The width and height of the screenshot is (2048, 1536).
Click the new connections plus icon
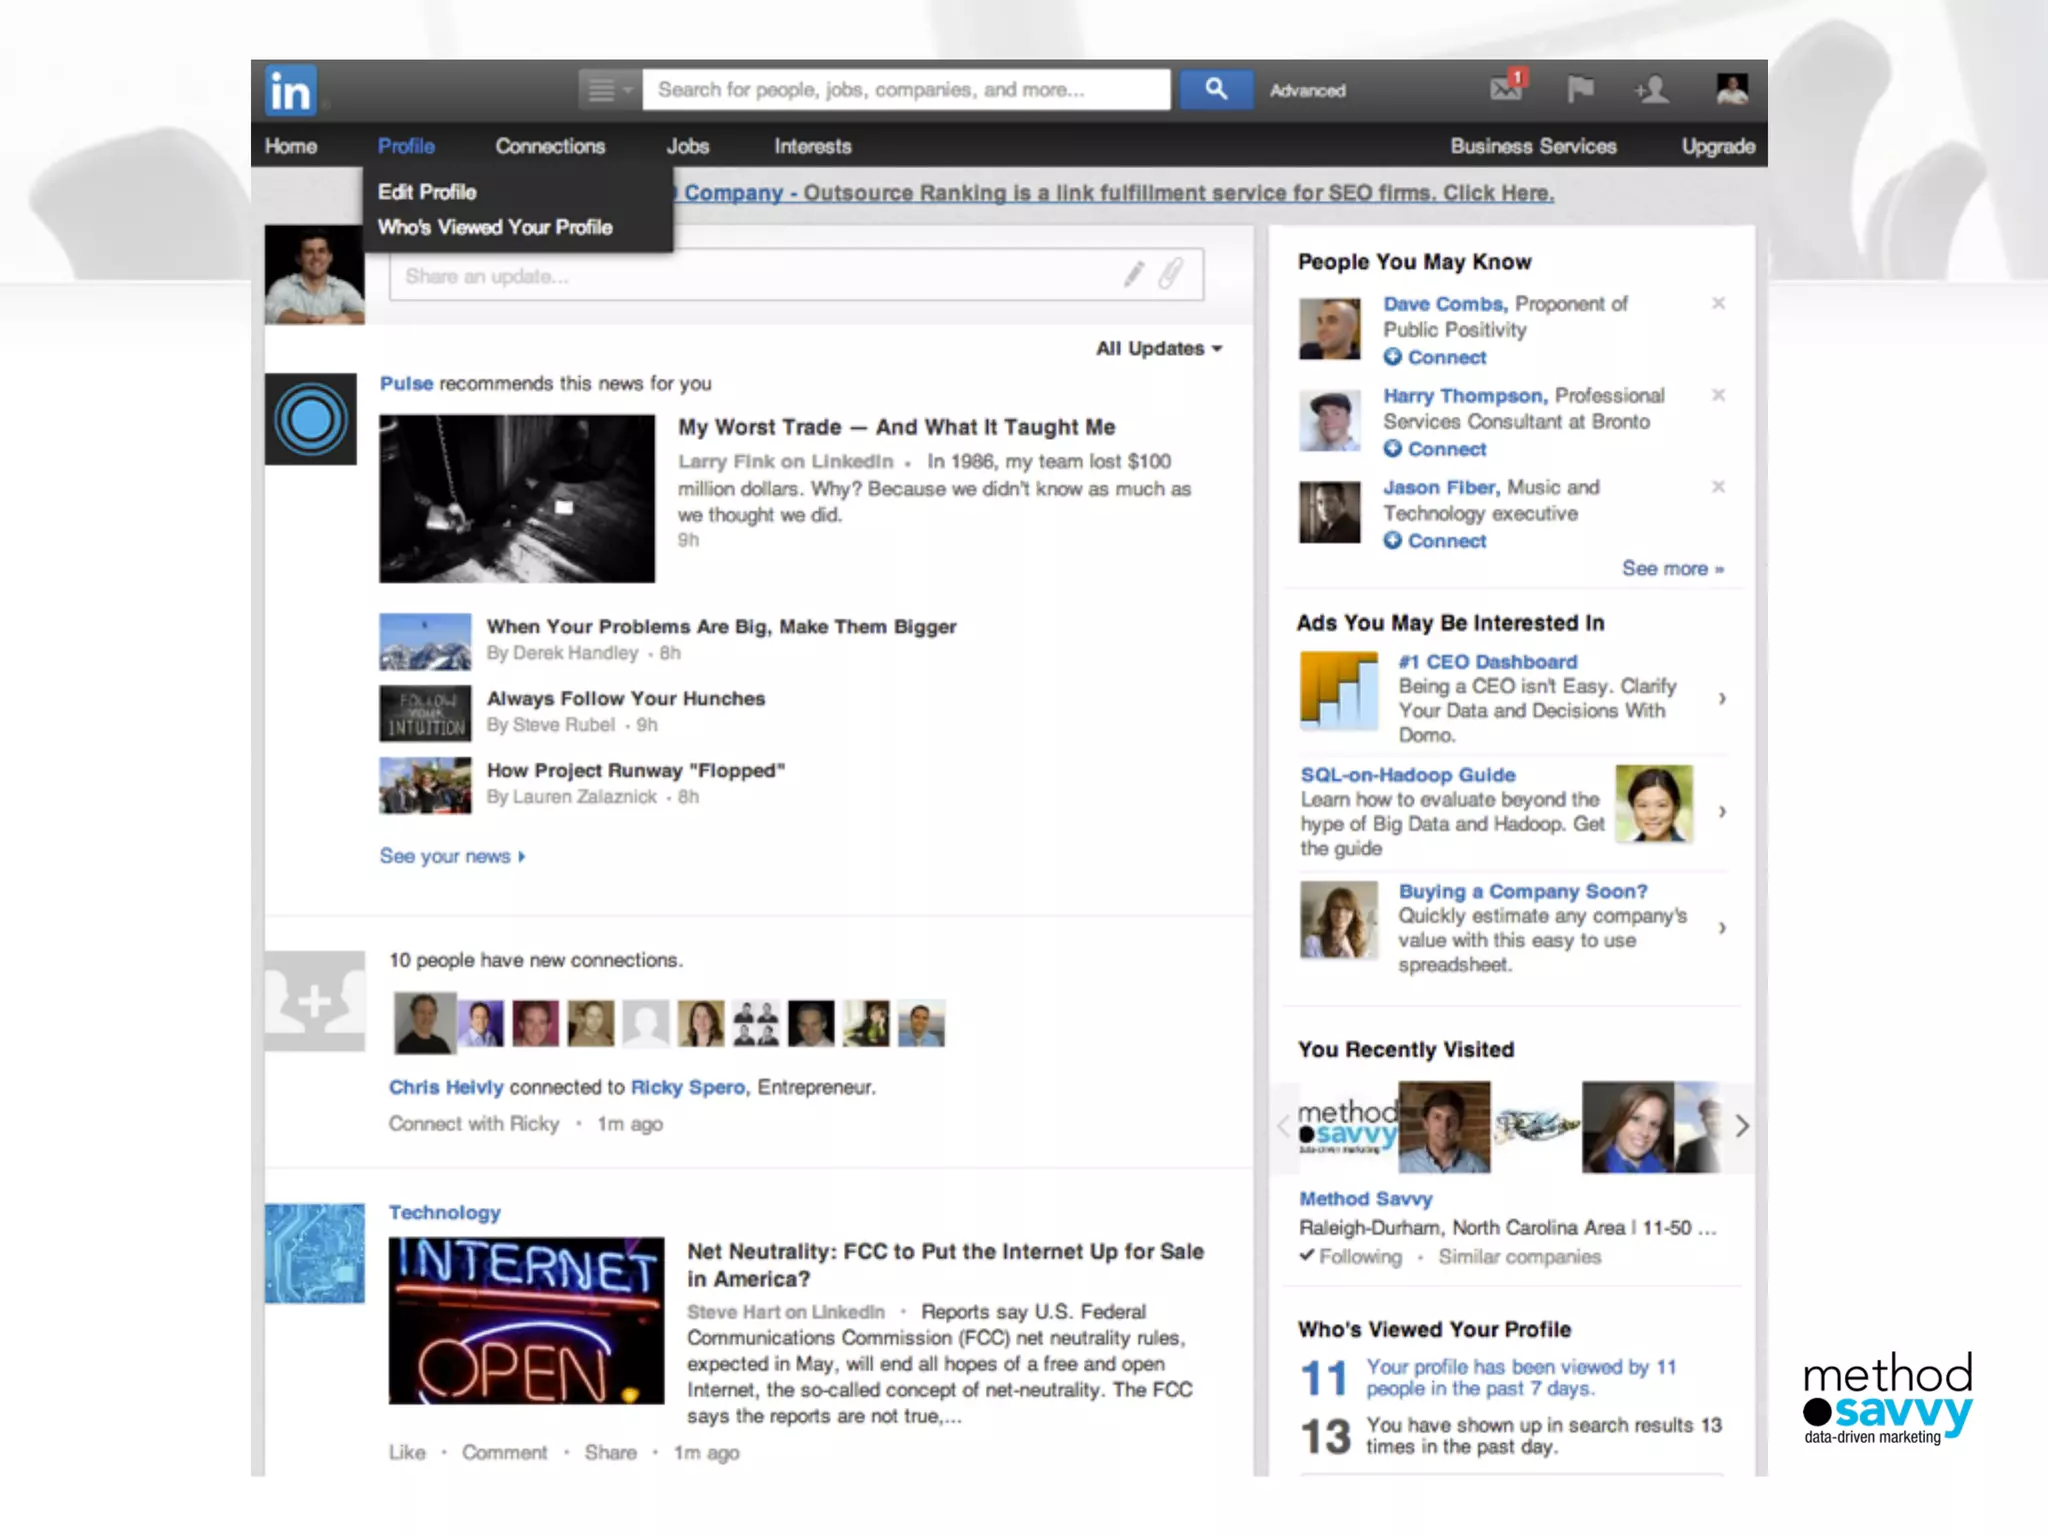pyautogui.click(x=315, y=1001)
